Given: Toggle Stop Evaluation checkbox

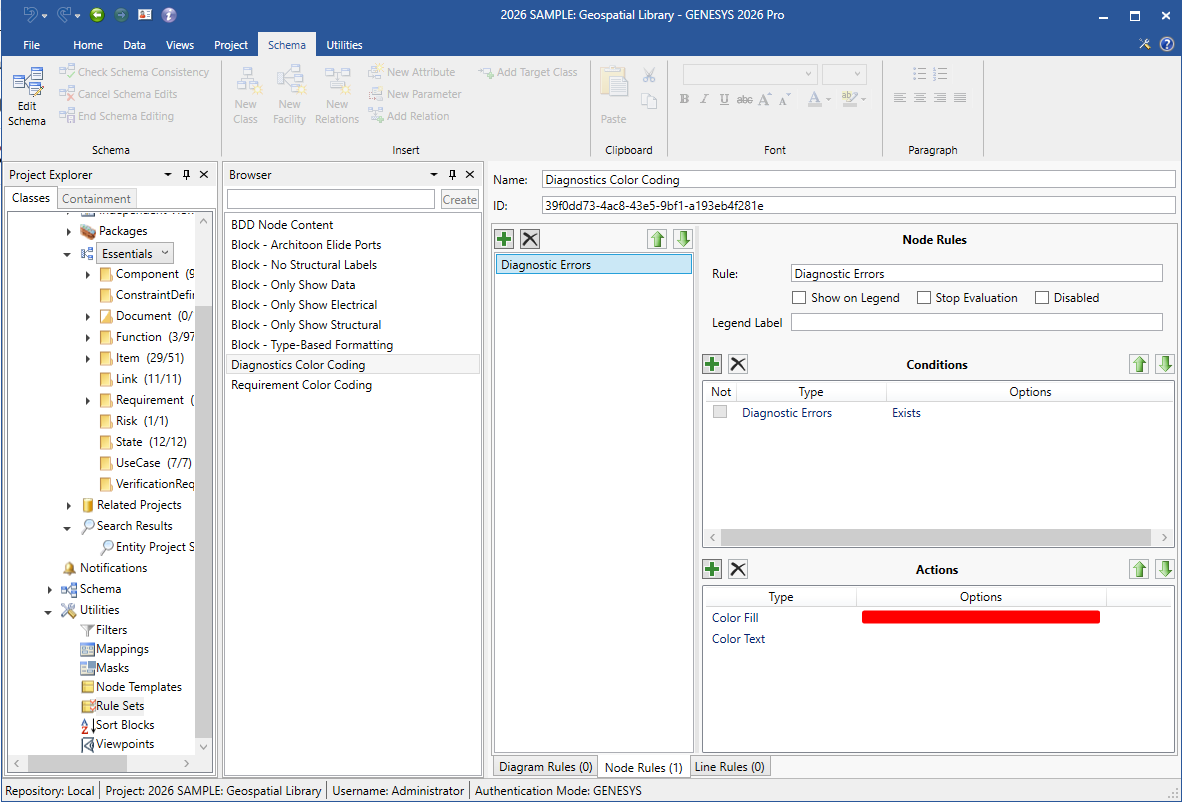Looking at the screenshot, I should [x=924, y=298].
